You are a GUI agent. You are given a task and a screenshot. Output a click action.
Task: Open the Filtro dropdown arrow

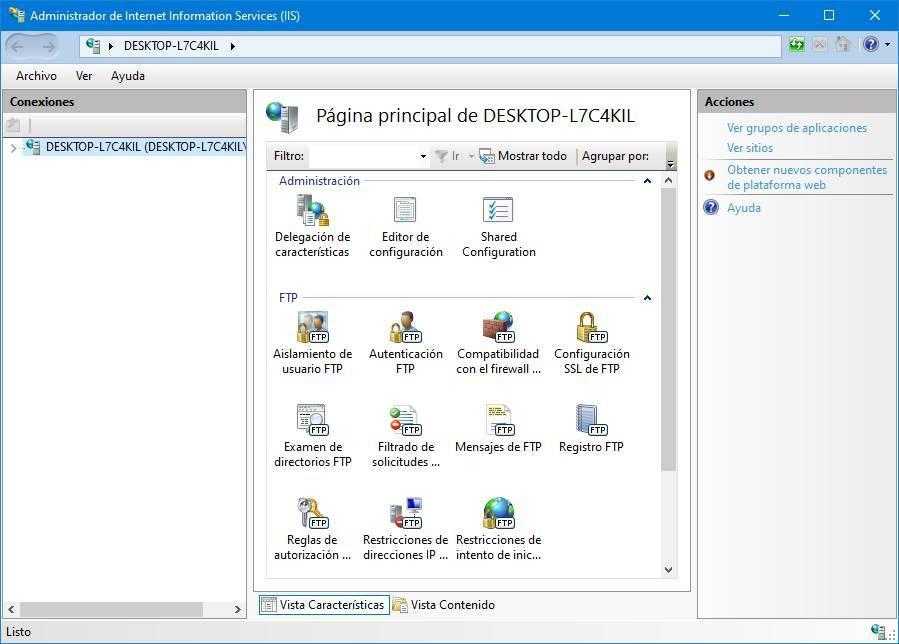(423, 157)
